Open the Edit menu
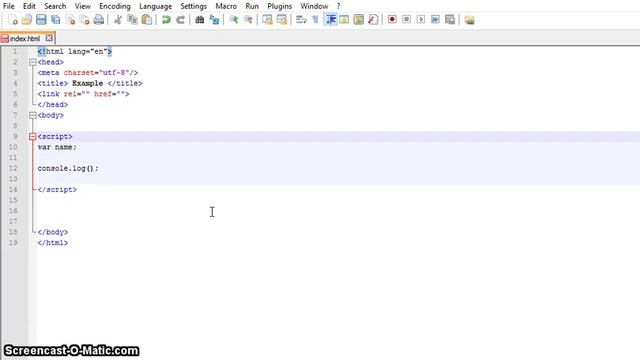 (29, 6)
